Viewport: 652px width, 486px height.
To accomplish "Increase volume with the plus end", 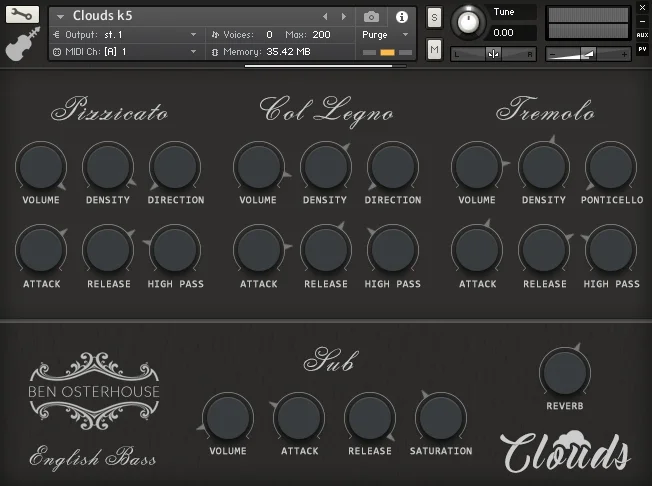I will 624,54.
